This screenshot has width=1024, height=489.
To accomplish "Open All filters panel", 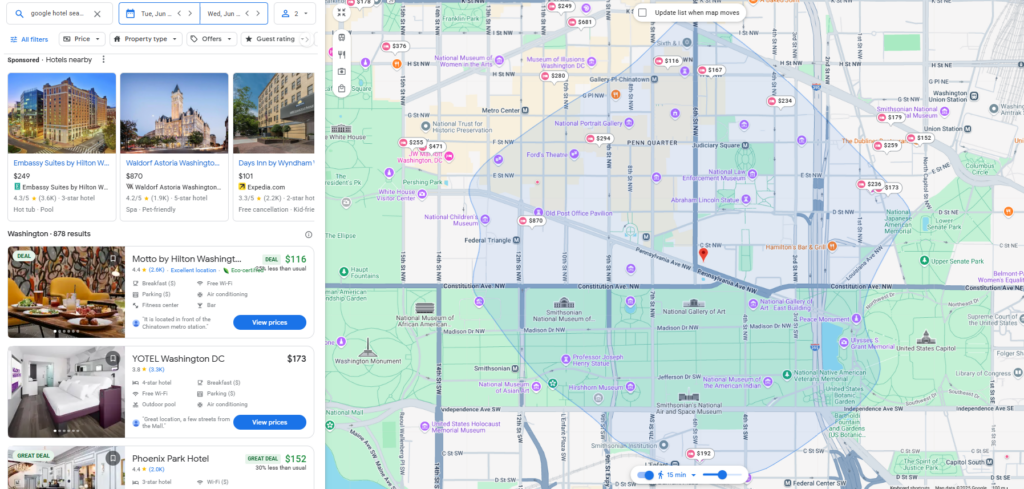I will (29, 39).
